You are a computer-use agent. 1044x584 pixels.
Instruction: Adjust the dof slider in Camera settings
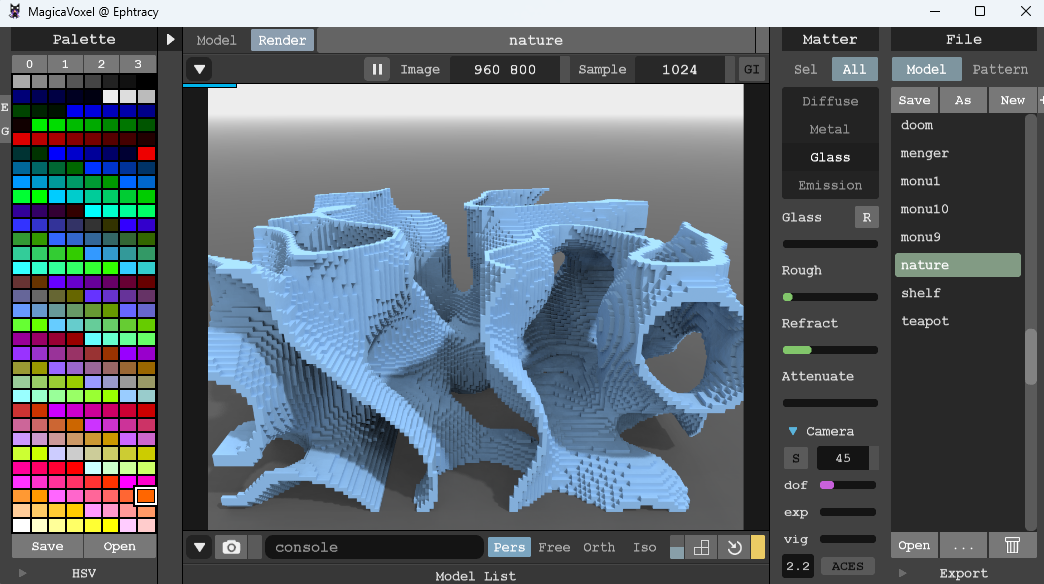[x=847, y=485]
